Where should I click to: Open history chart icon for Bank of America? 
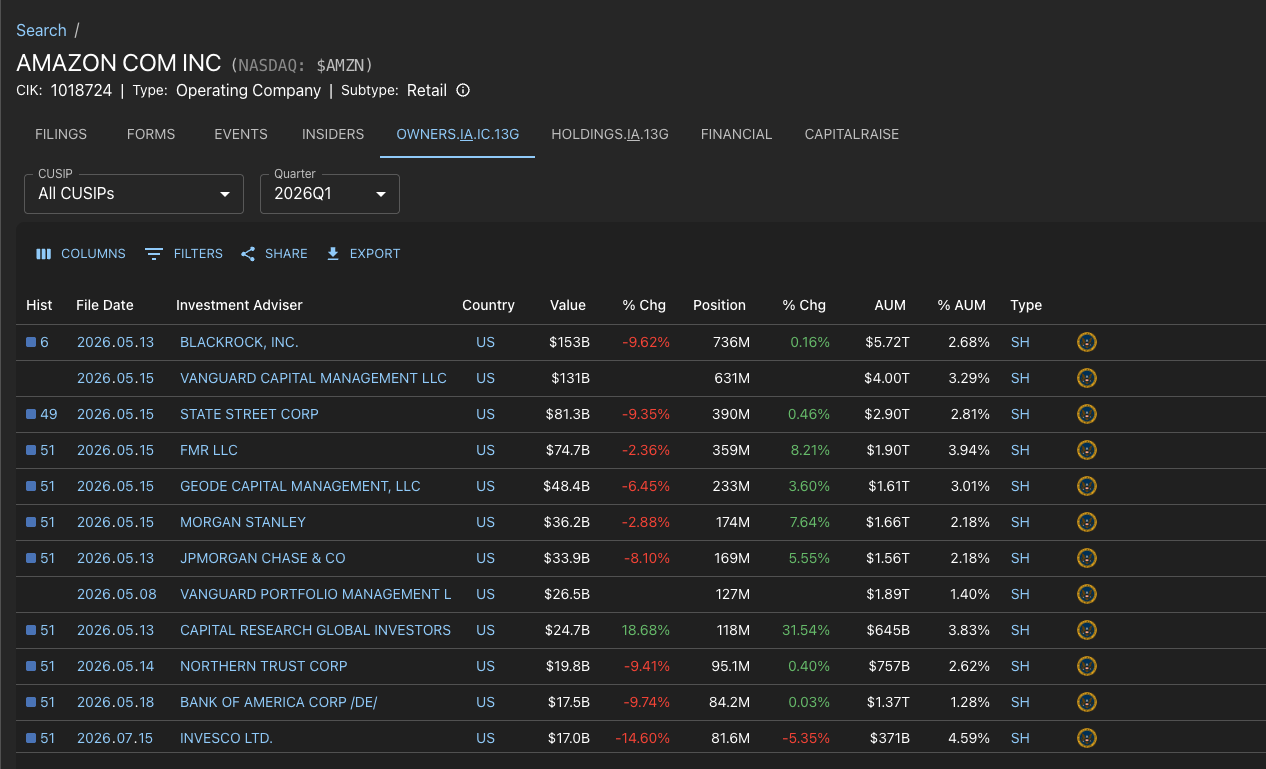click(x=31, y=702)
